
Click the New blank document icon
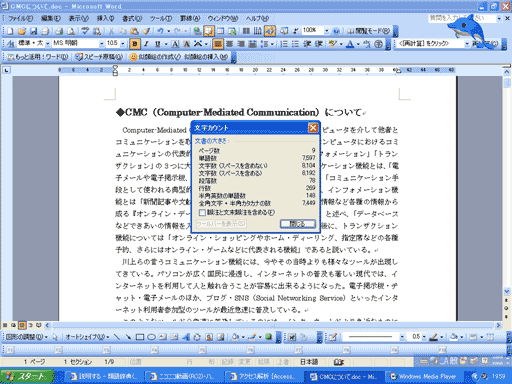coord(10,31)
